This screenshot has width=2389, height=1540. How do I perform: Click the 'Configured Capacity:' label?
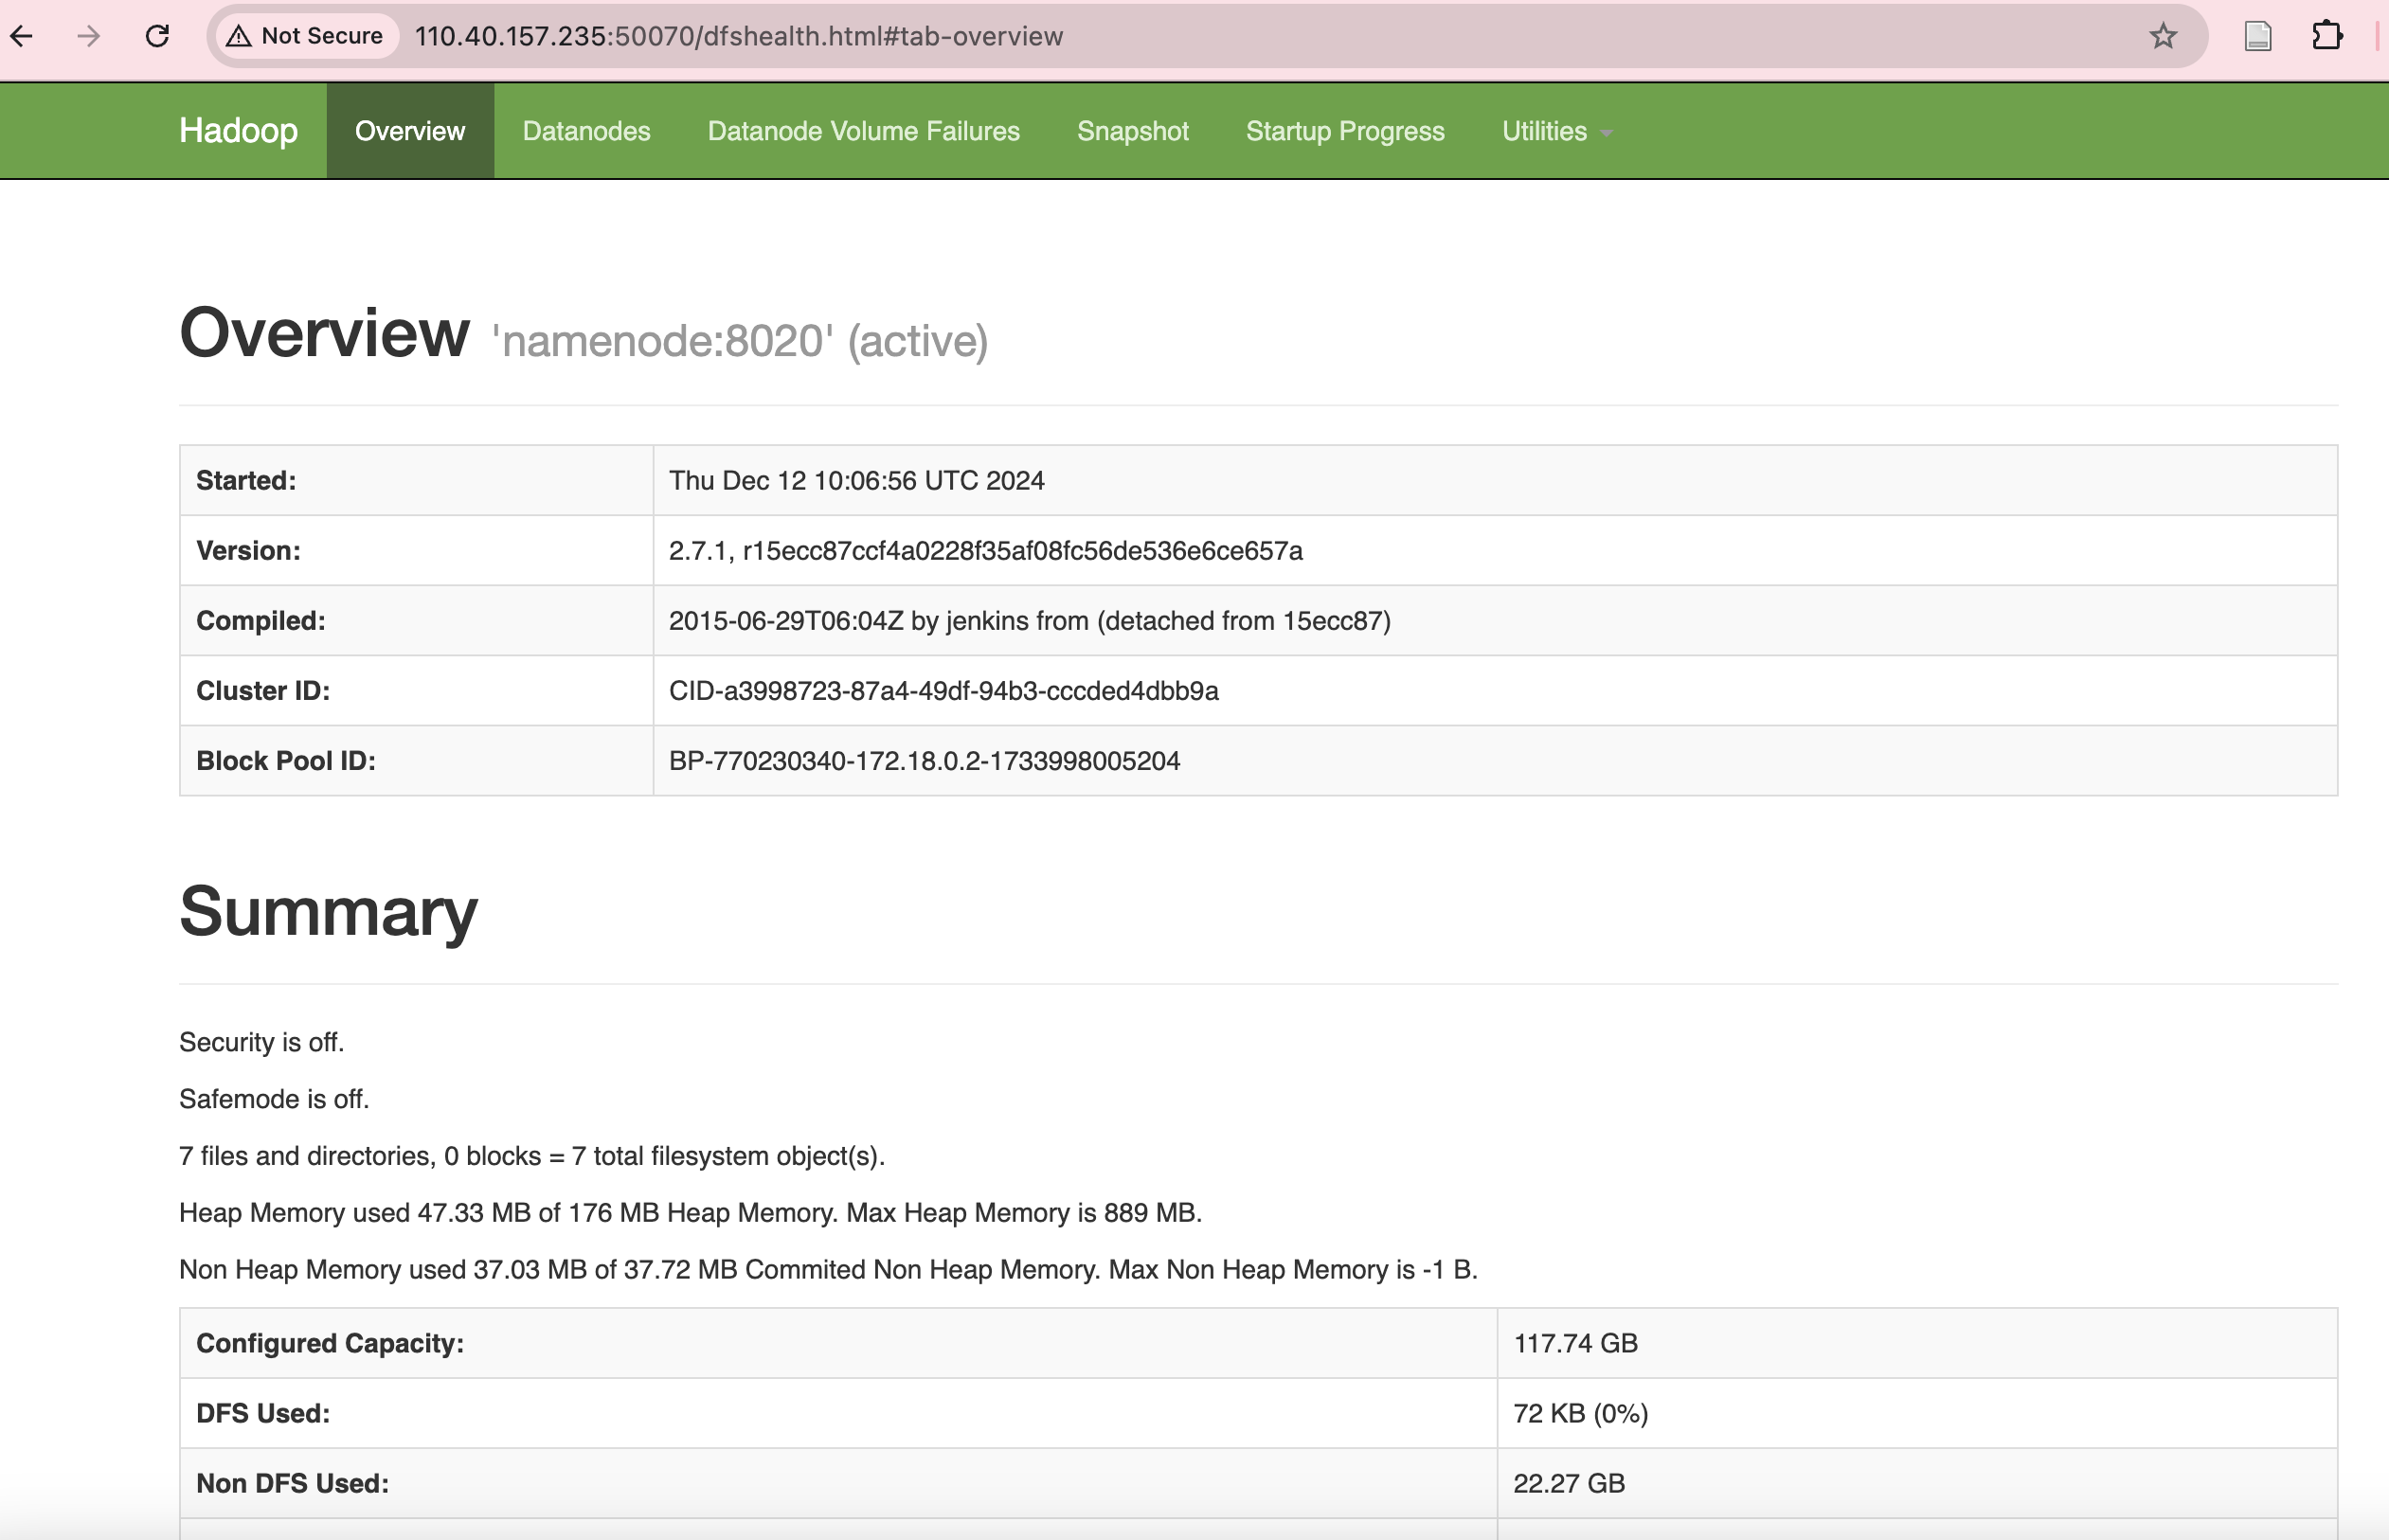330,1344
